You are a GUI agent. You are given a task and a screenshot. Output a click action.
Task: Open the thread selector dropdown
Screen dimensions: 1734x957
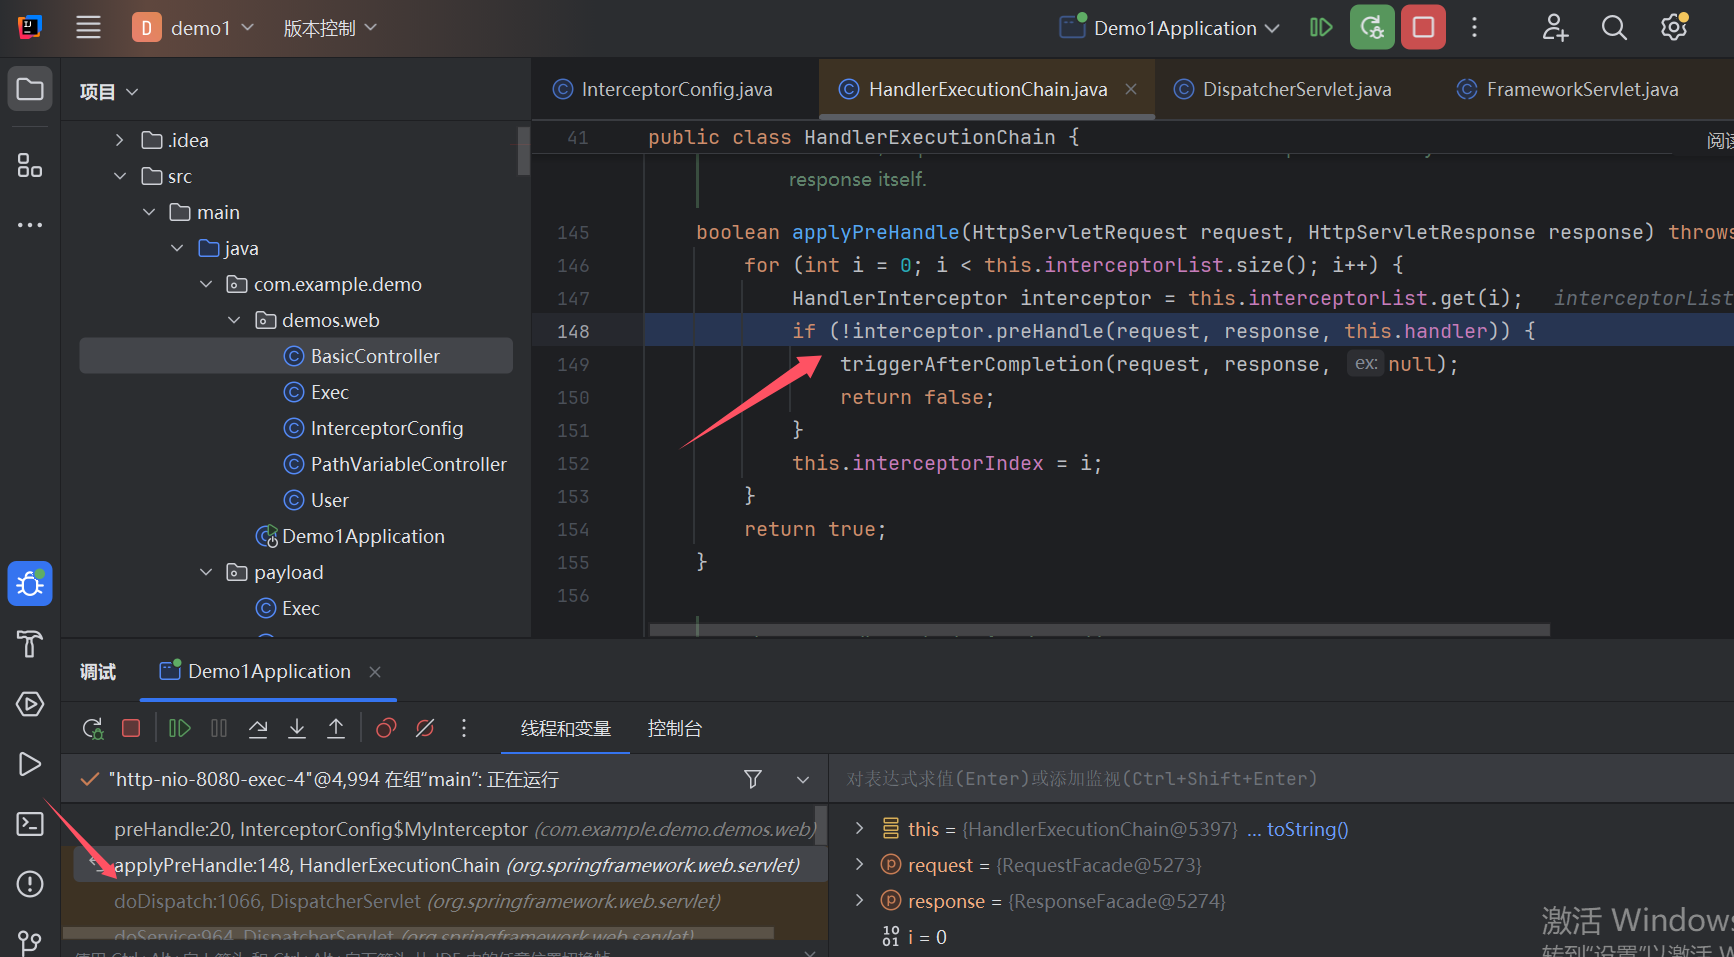pyautogui.click(x=803, y=779)
